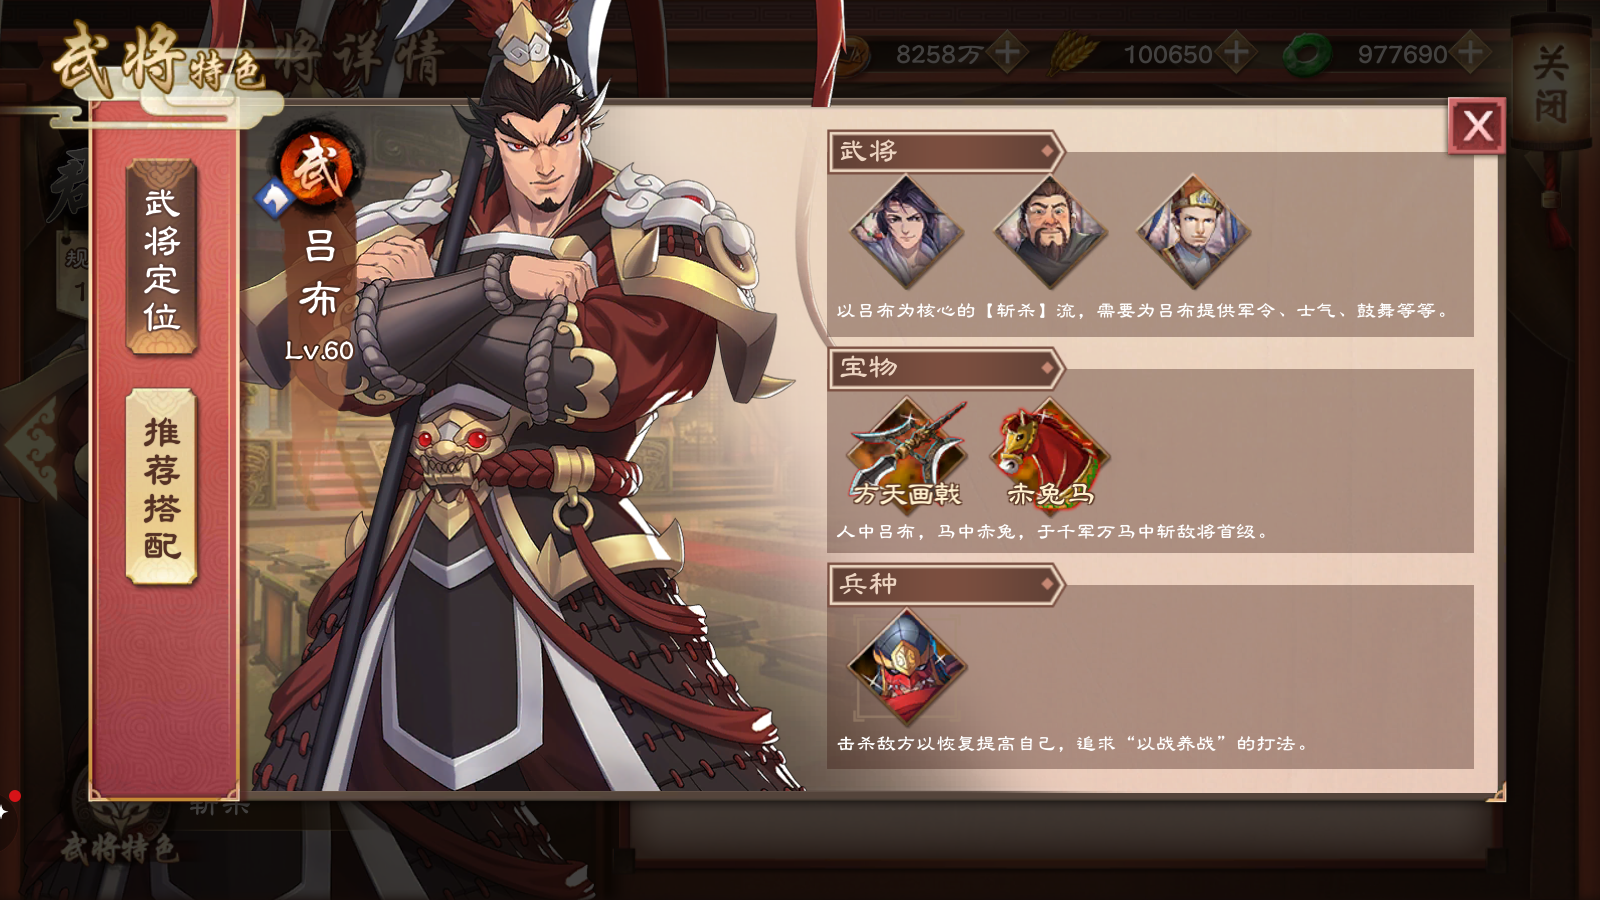Viewport: 1600px width, 900px height.
Task: Open the 方天画戟 treasure icon
Action: click(x=907, y=455)
